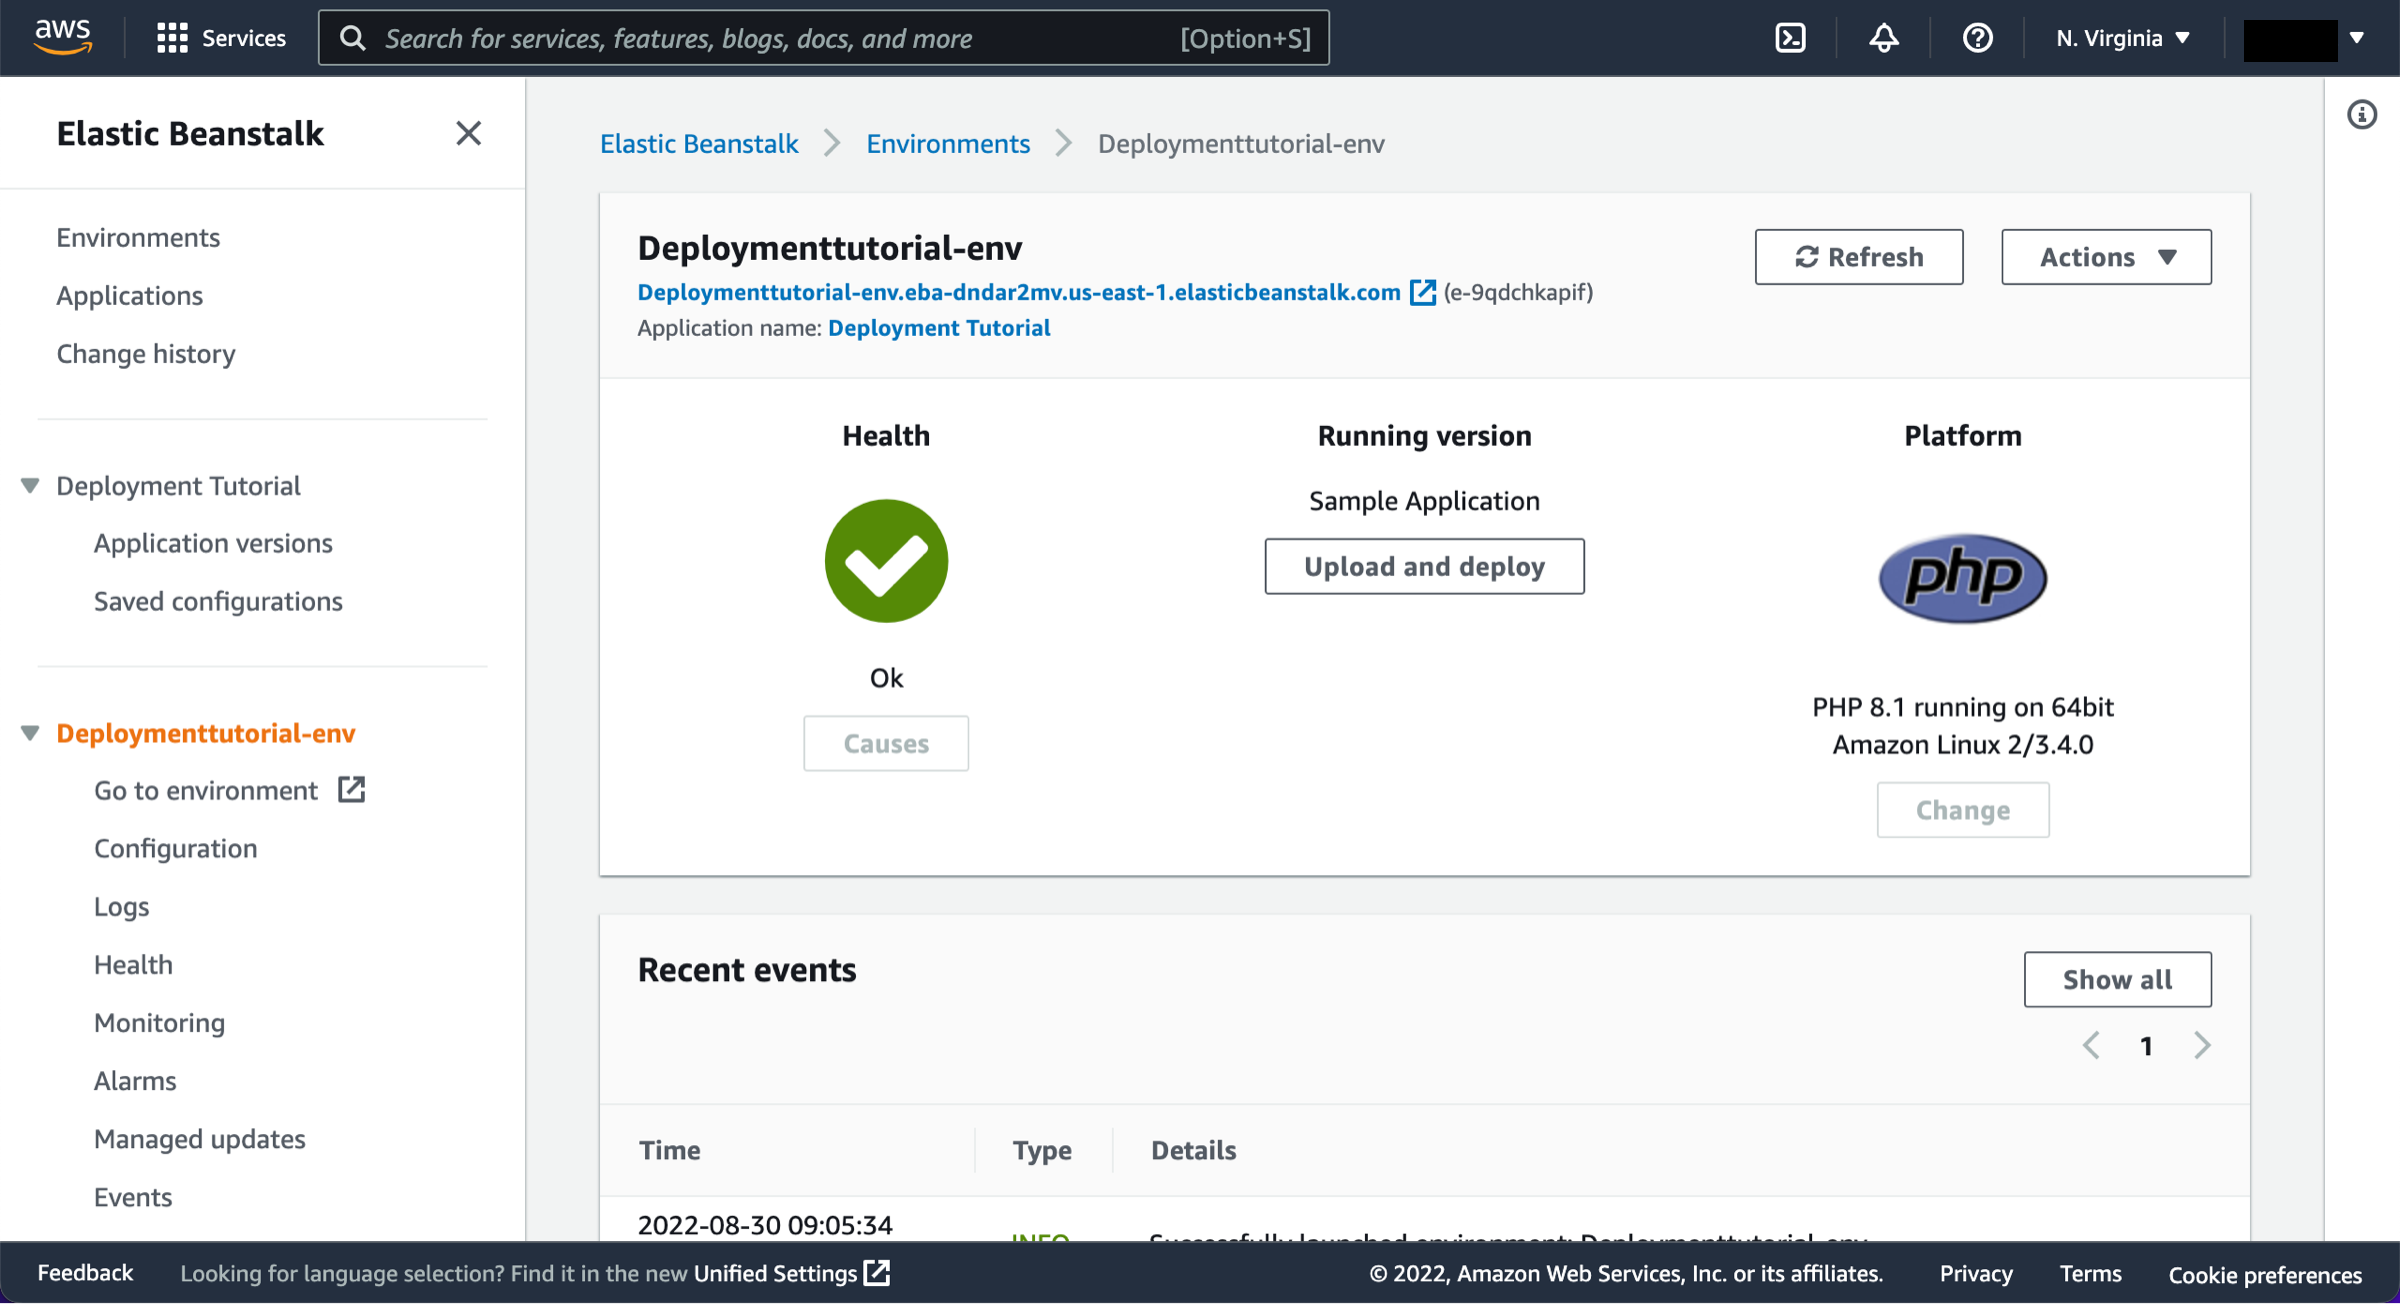The height and width of the screenshot is (1304, 2400).
Task: Click Deploymenttutorial-env sidebar heading
Action: (x=206, y=733)
